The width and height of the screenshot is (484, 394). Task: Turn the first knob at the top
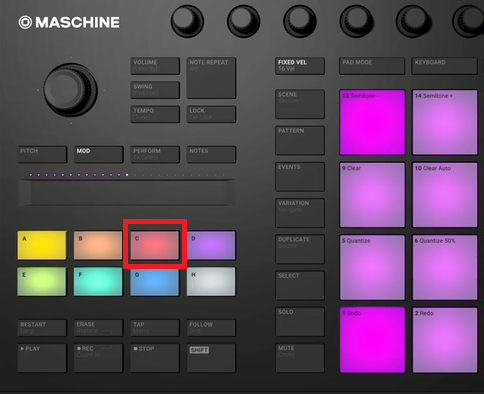pos(187,21)
